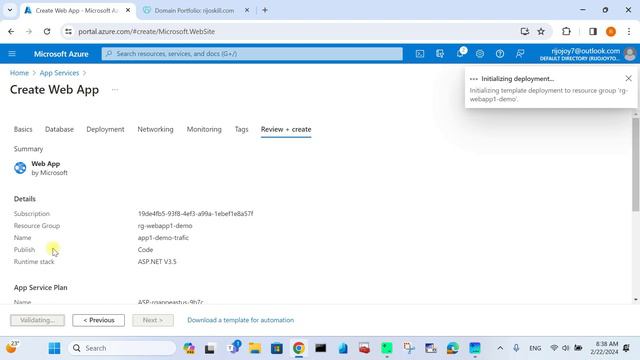
Task: Launch Cloud Shell from the header
Action: tap(420, 53)
